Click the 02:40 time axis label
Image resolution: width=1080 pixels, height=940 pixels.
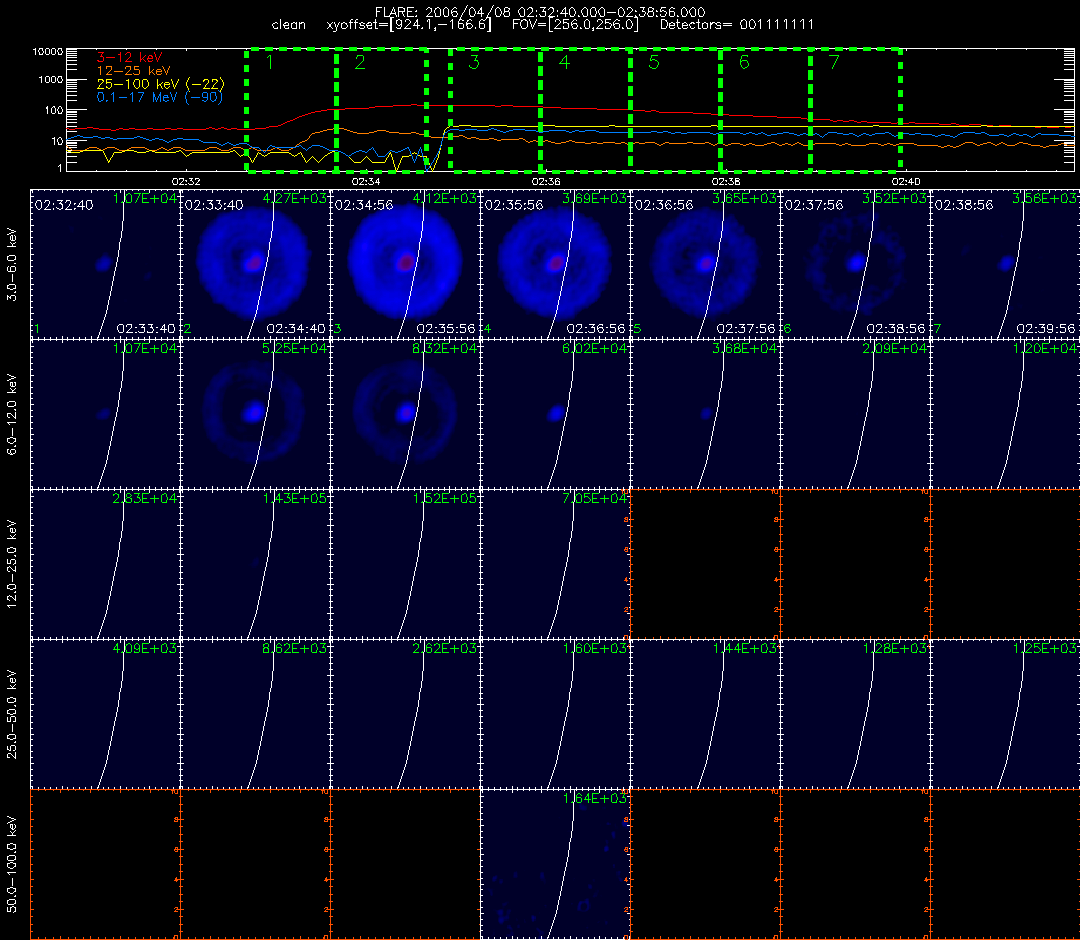click(905, 182)
